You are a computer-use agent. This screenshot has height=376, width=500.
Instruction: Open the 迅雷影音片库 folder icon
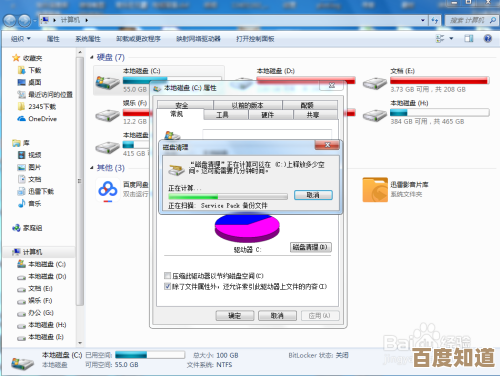pyautogui.click(x=375, y=190)
